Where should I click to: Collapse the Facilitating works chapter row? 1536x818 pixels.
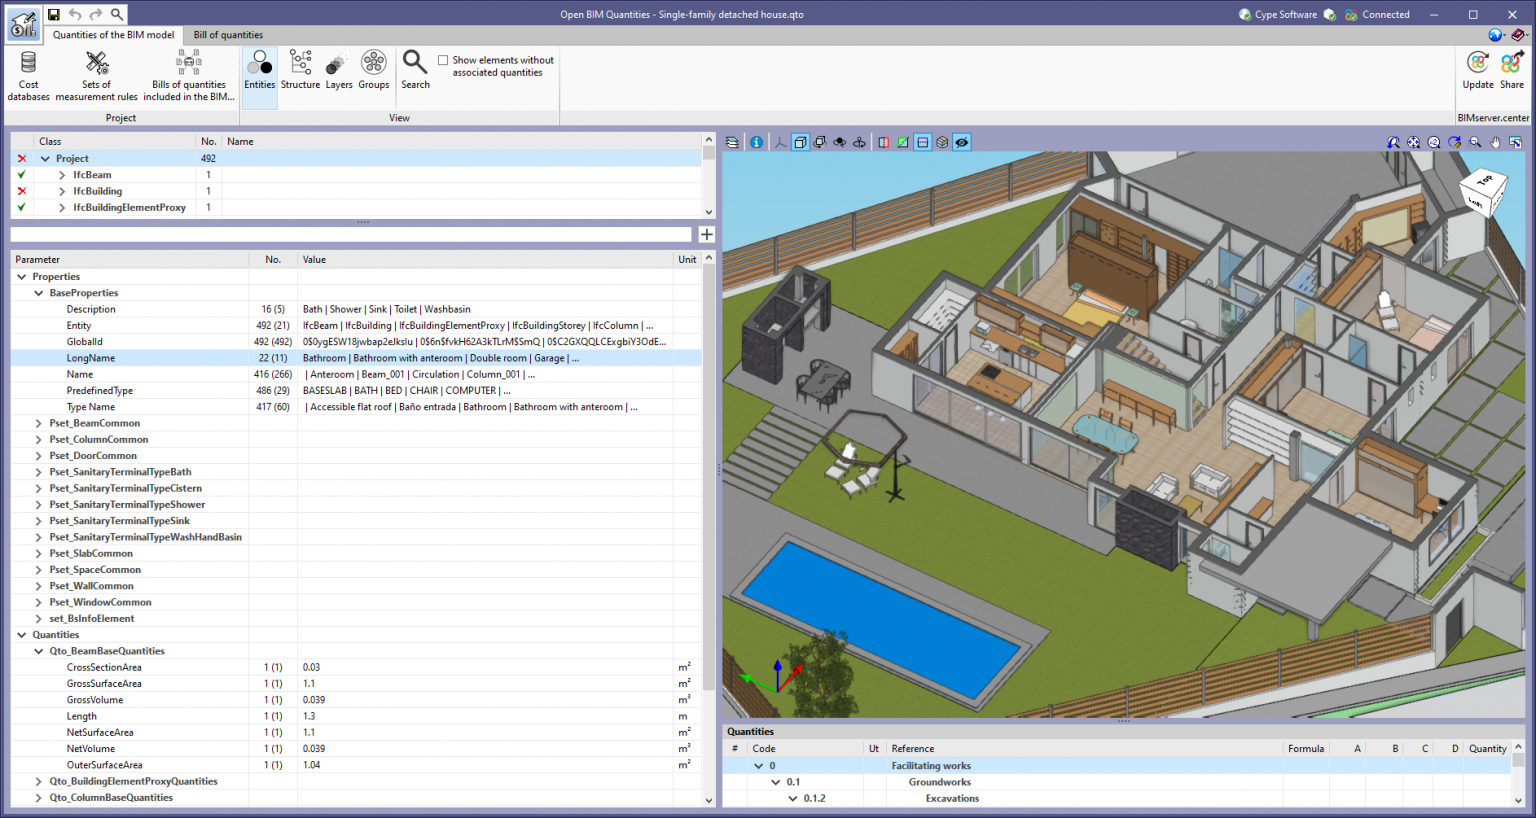(x=759, y=766)
